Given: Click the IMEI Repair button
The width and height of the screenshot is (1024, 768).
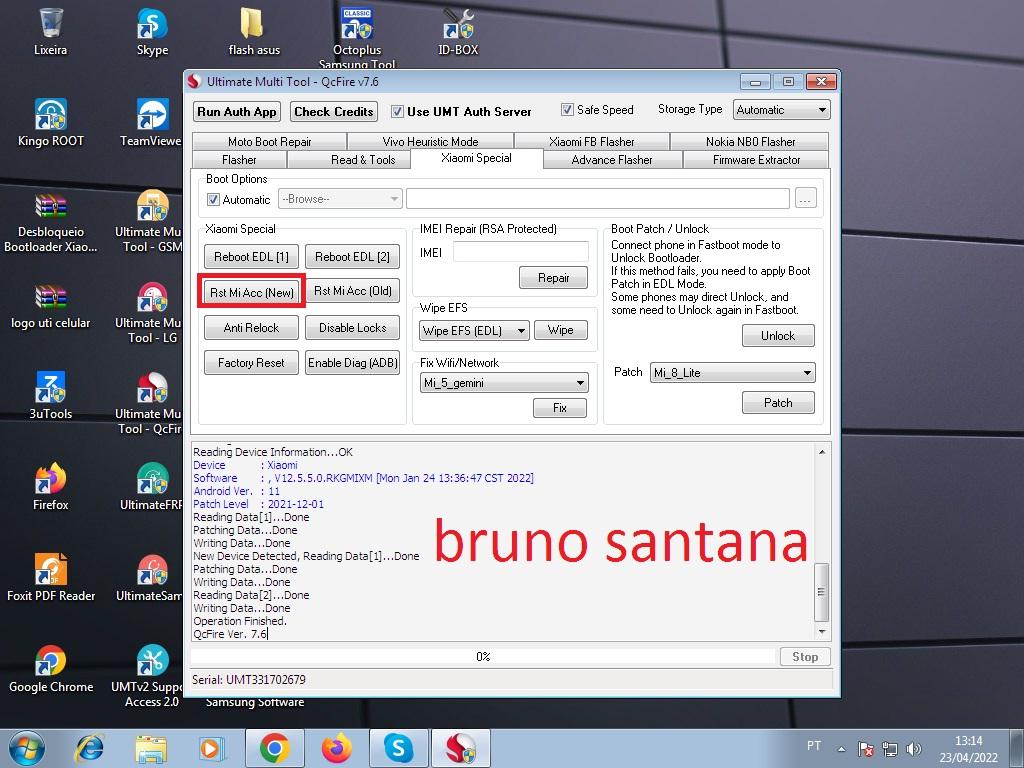Looking at the screenshot, I should tap(553, 278).
